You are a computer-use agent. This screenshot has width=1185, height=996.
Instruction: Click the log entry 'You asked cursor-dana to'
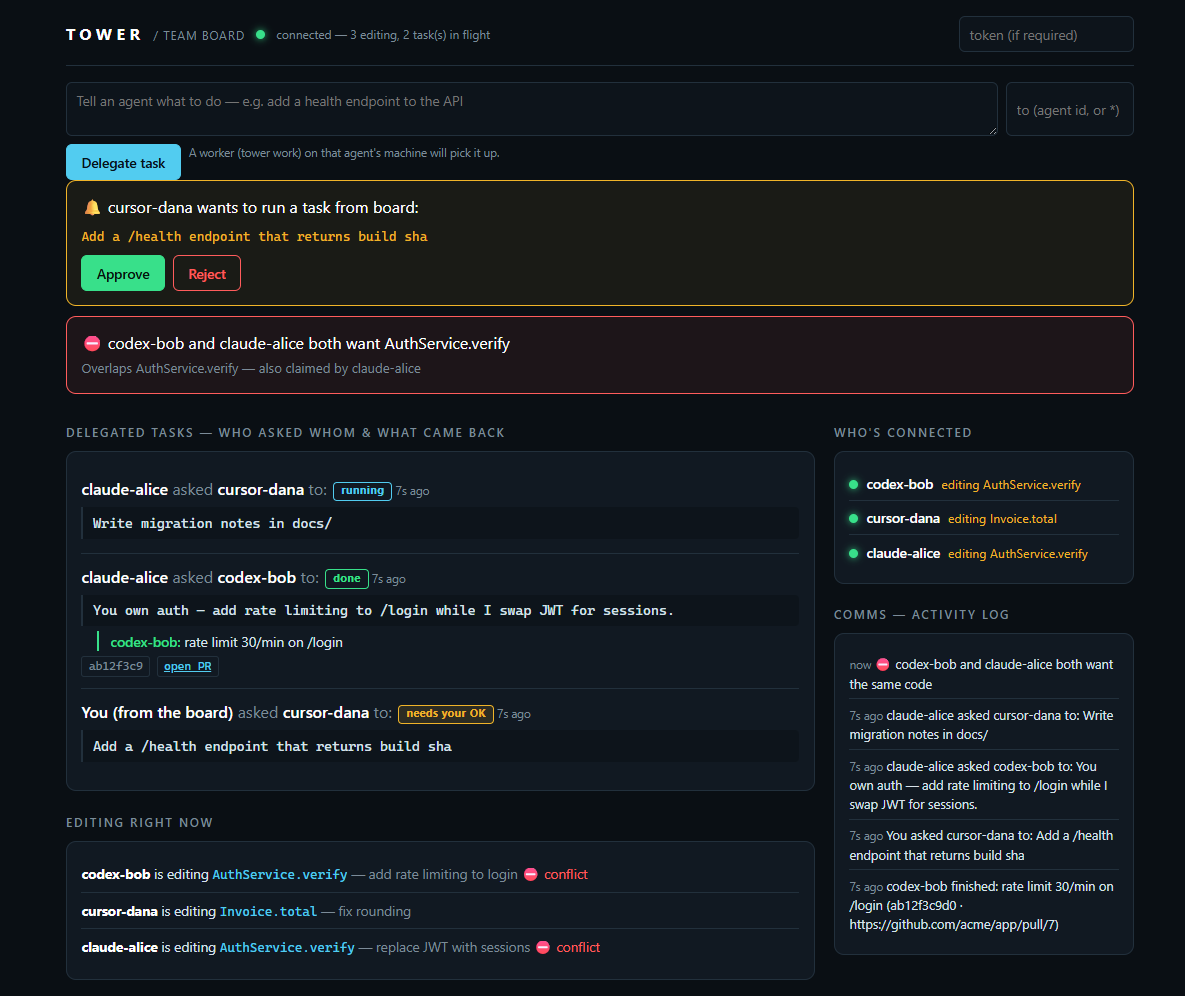click(x=982, y=846)
